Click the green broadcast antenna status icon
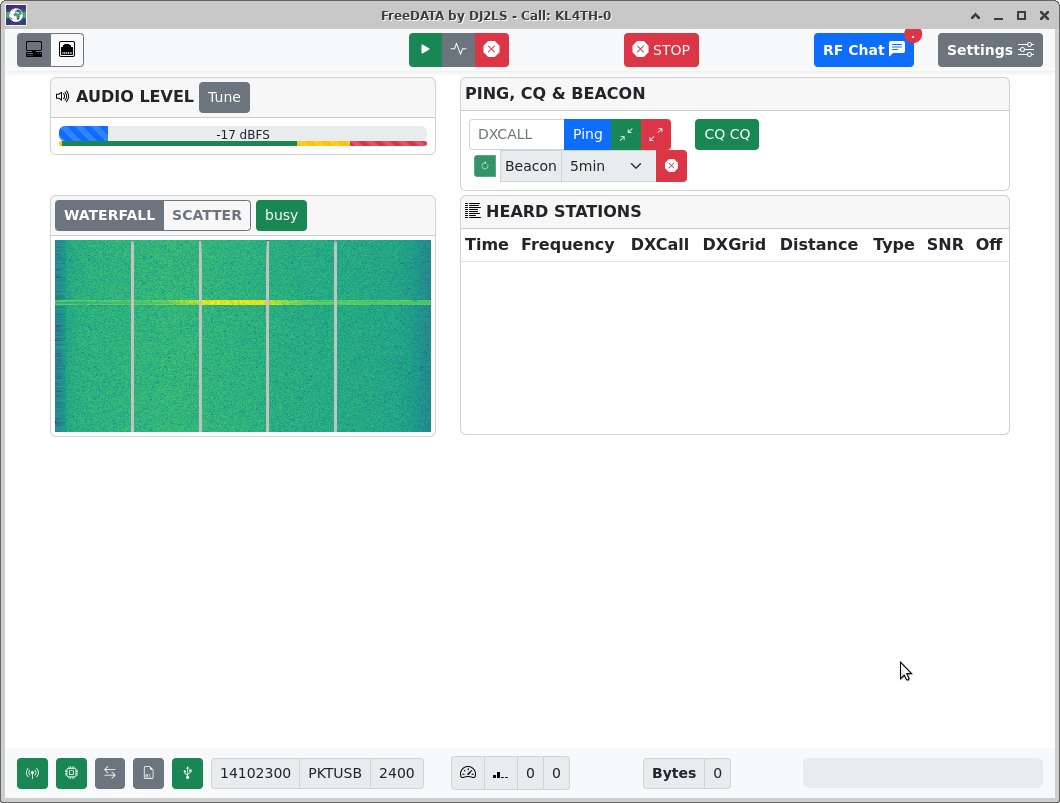Viewport: 1060px width, 803px height. click(32, 773)
